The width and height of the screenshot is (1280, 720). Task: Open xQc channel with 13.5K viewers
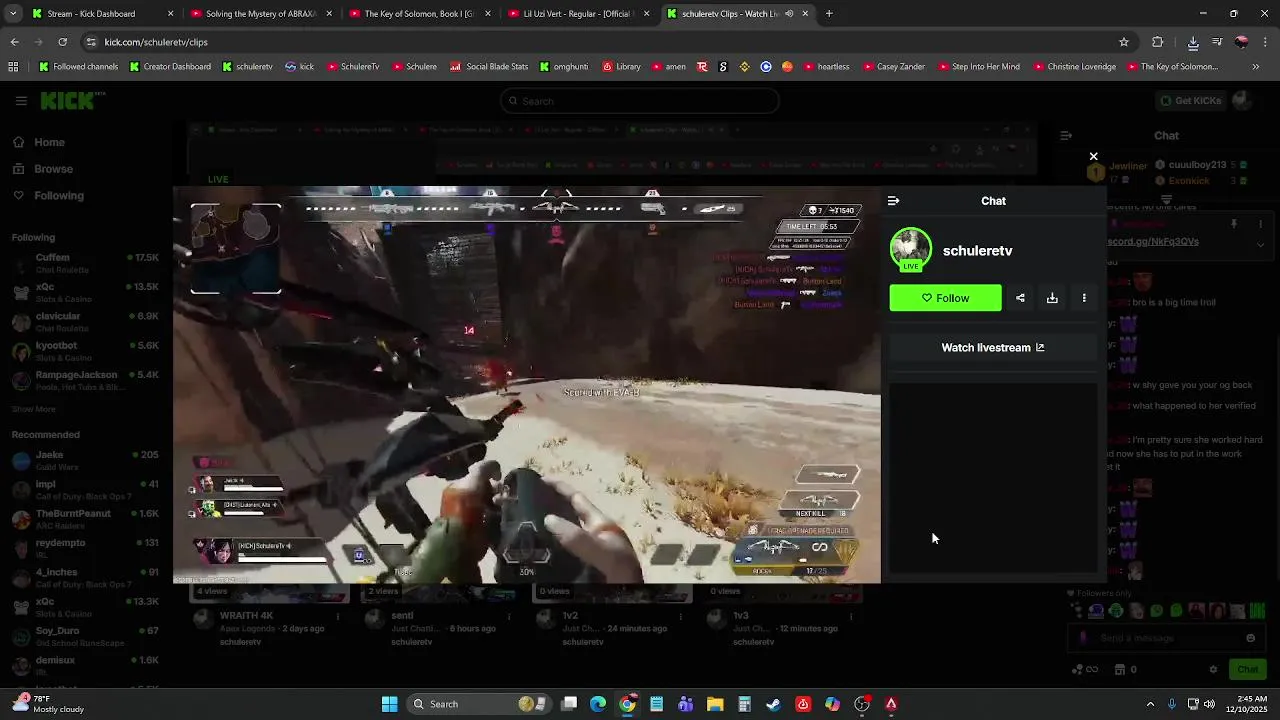click(x=85, y=293)
